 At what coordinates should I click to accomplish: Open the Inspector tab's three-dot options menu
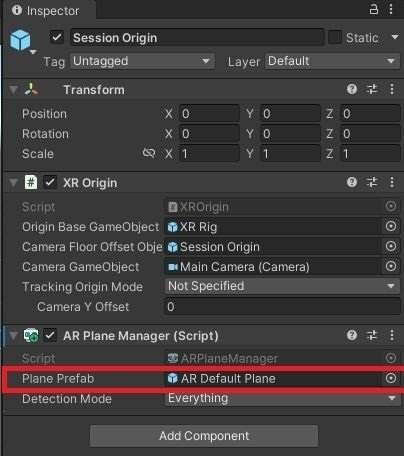(x=391, y=9)
